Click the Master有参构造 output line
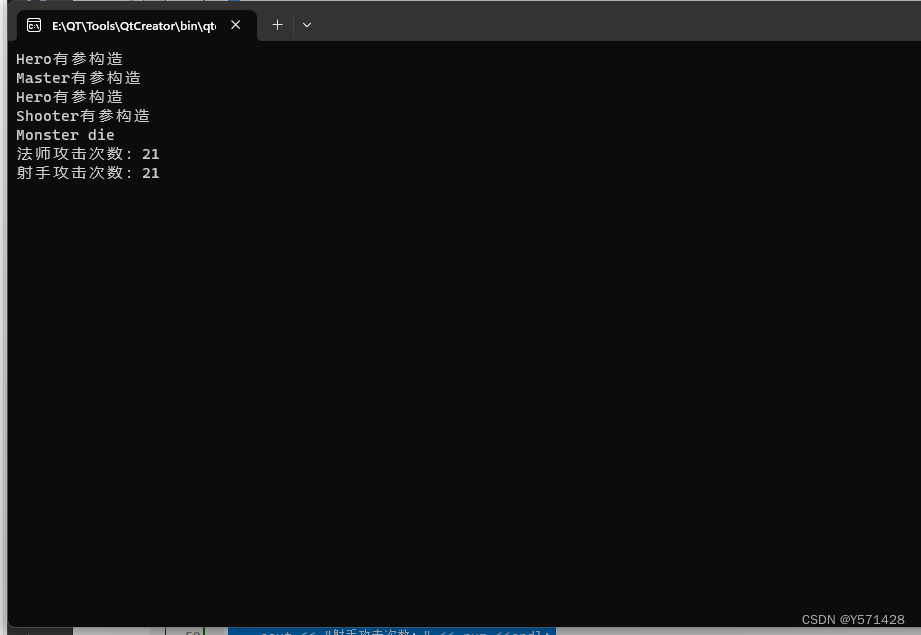The height and width of the screenshot is (635, 921). pos(78,77)
